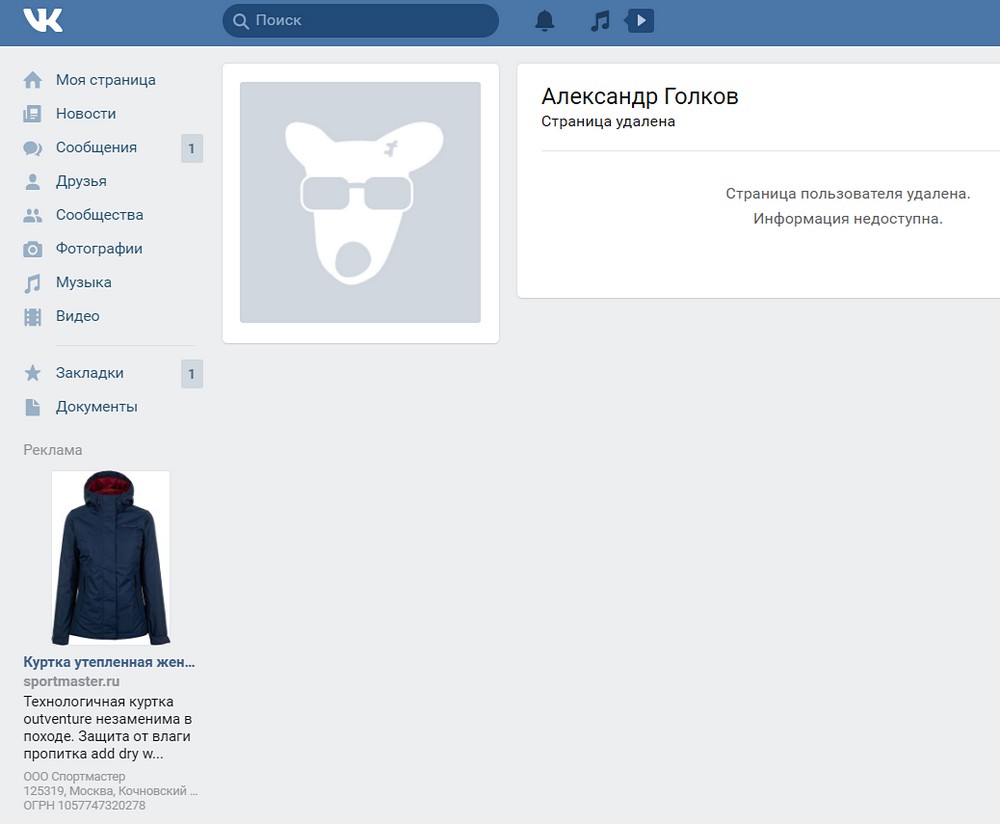
Task: Open notifications bell icon
Action: pos(544,21)
